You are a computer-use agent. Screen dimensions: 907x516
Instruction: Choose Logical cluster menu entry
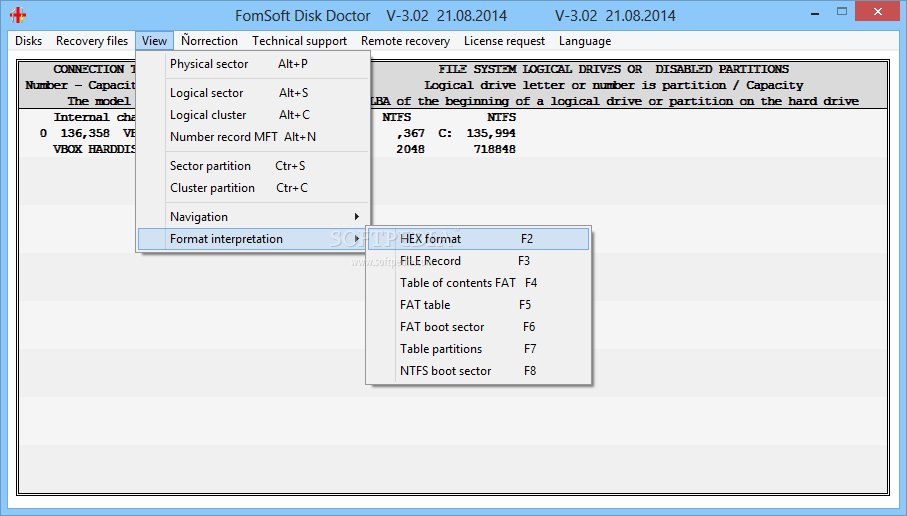point(253,115)
